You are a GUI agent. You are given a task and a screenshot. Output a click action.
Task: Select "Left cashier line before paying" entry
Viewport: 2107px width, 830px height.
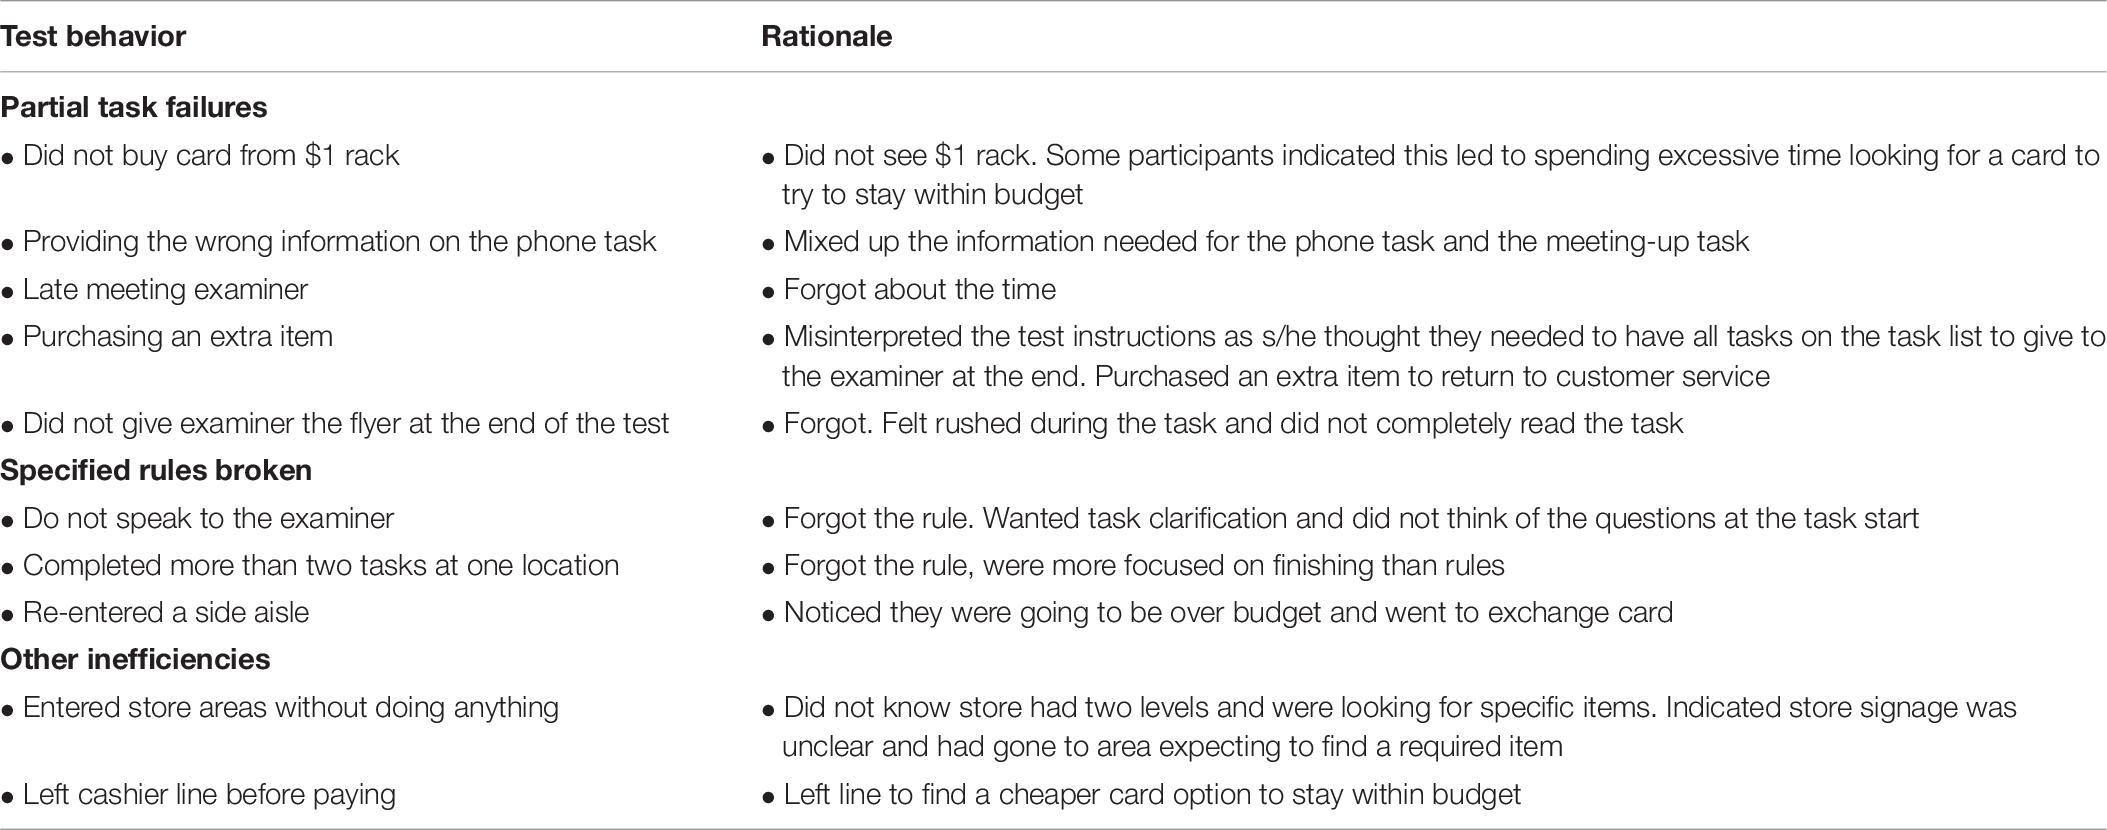click(209, 794)
